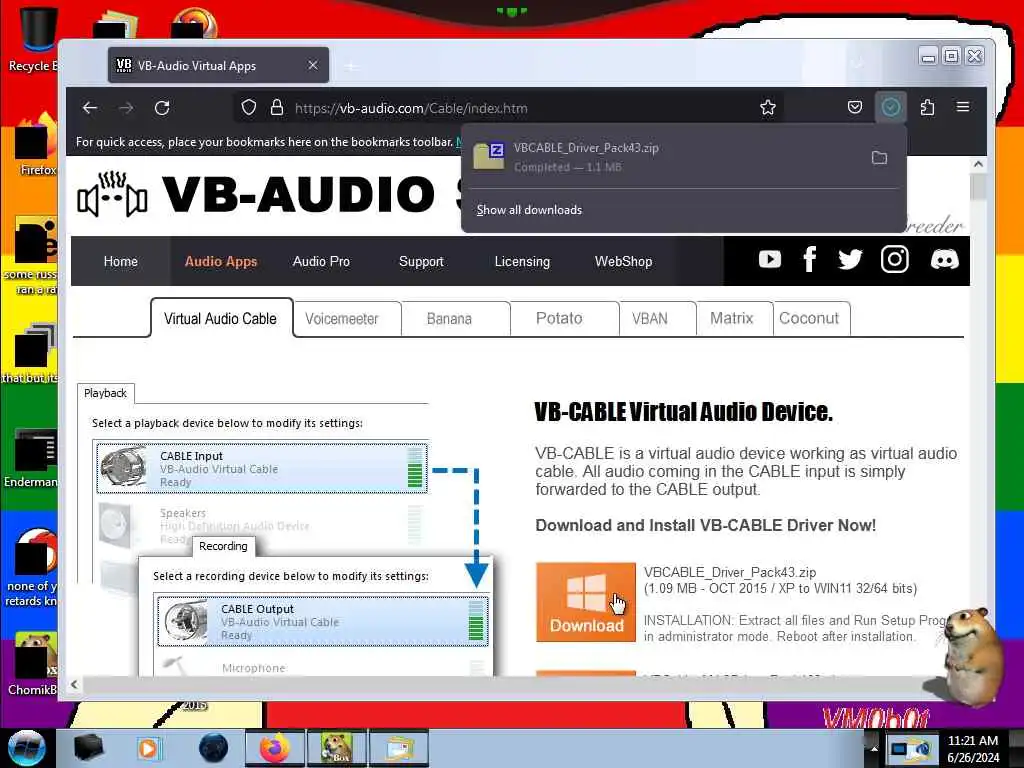Toggle the downloads panel toolbar button
Image resolution: width=1024 pixels, height=768 pixels.
[x=891, y=107]
